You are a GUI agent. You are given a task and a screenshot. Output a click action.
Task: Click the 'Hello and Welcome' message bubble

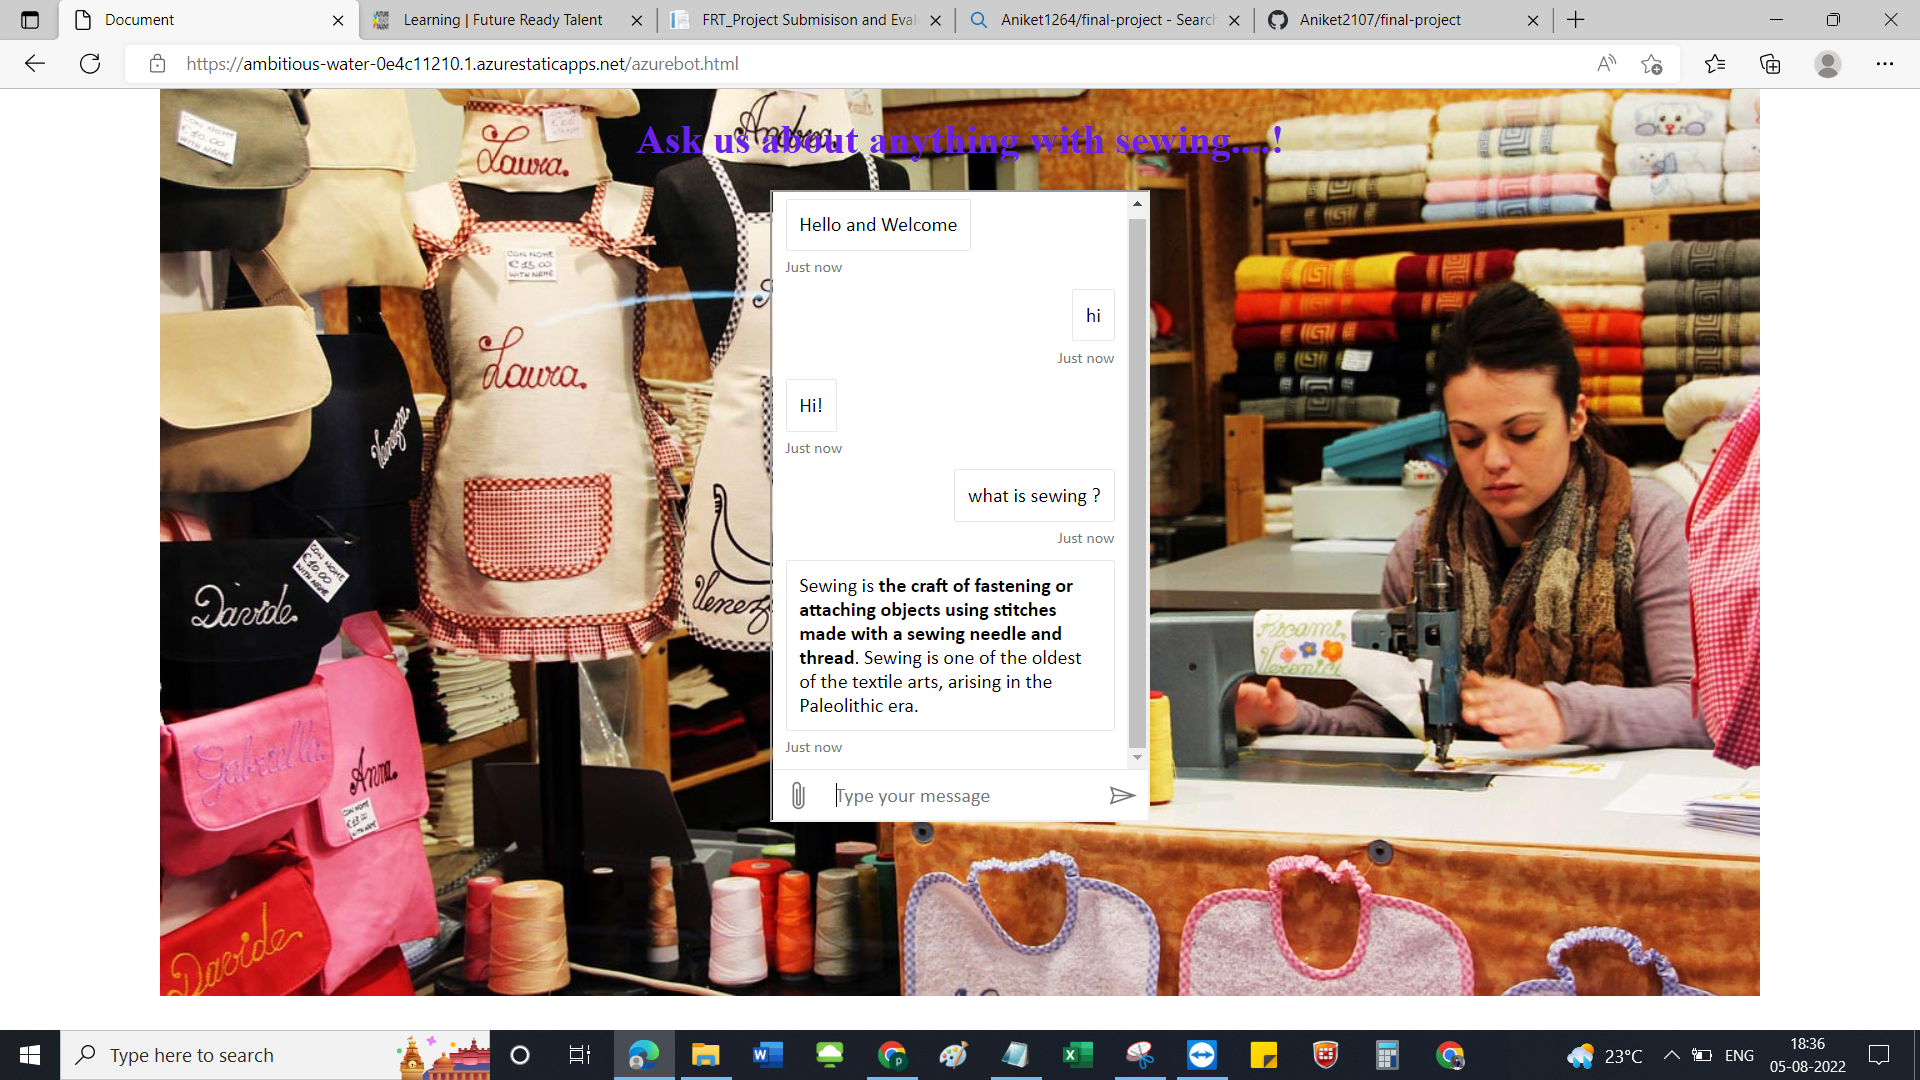(x=878, y=225)
